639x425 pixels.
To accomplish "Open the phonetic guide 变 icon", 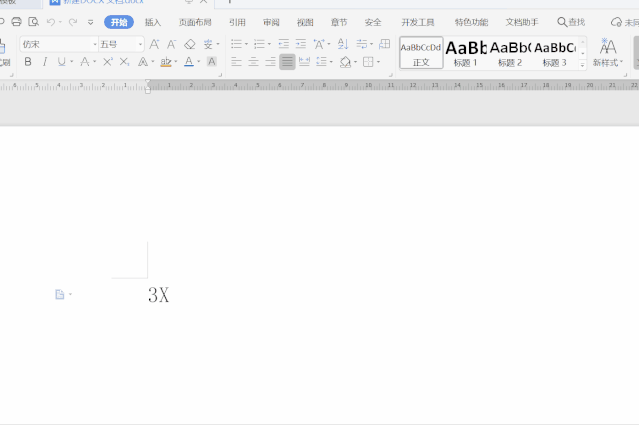I will click(x=208, y=44).
